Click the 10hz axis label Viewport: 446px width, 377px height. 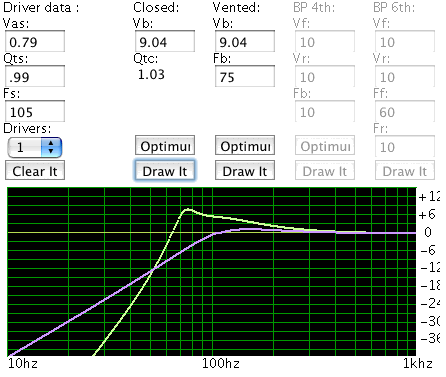point(23,363)
